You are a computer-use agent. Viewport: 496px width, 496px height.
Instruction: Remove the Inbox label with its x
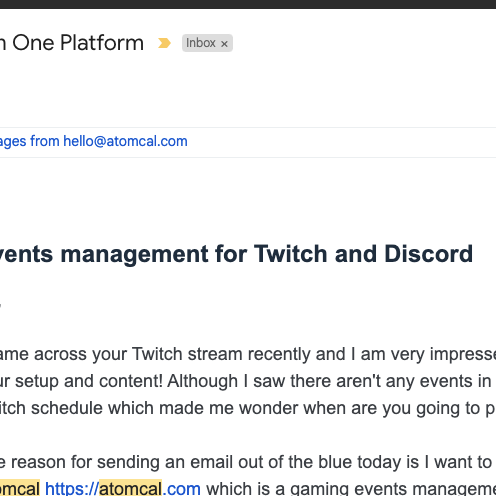pyautogui.click(x=224, y=44)
